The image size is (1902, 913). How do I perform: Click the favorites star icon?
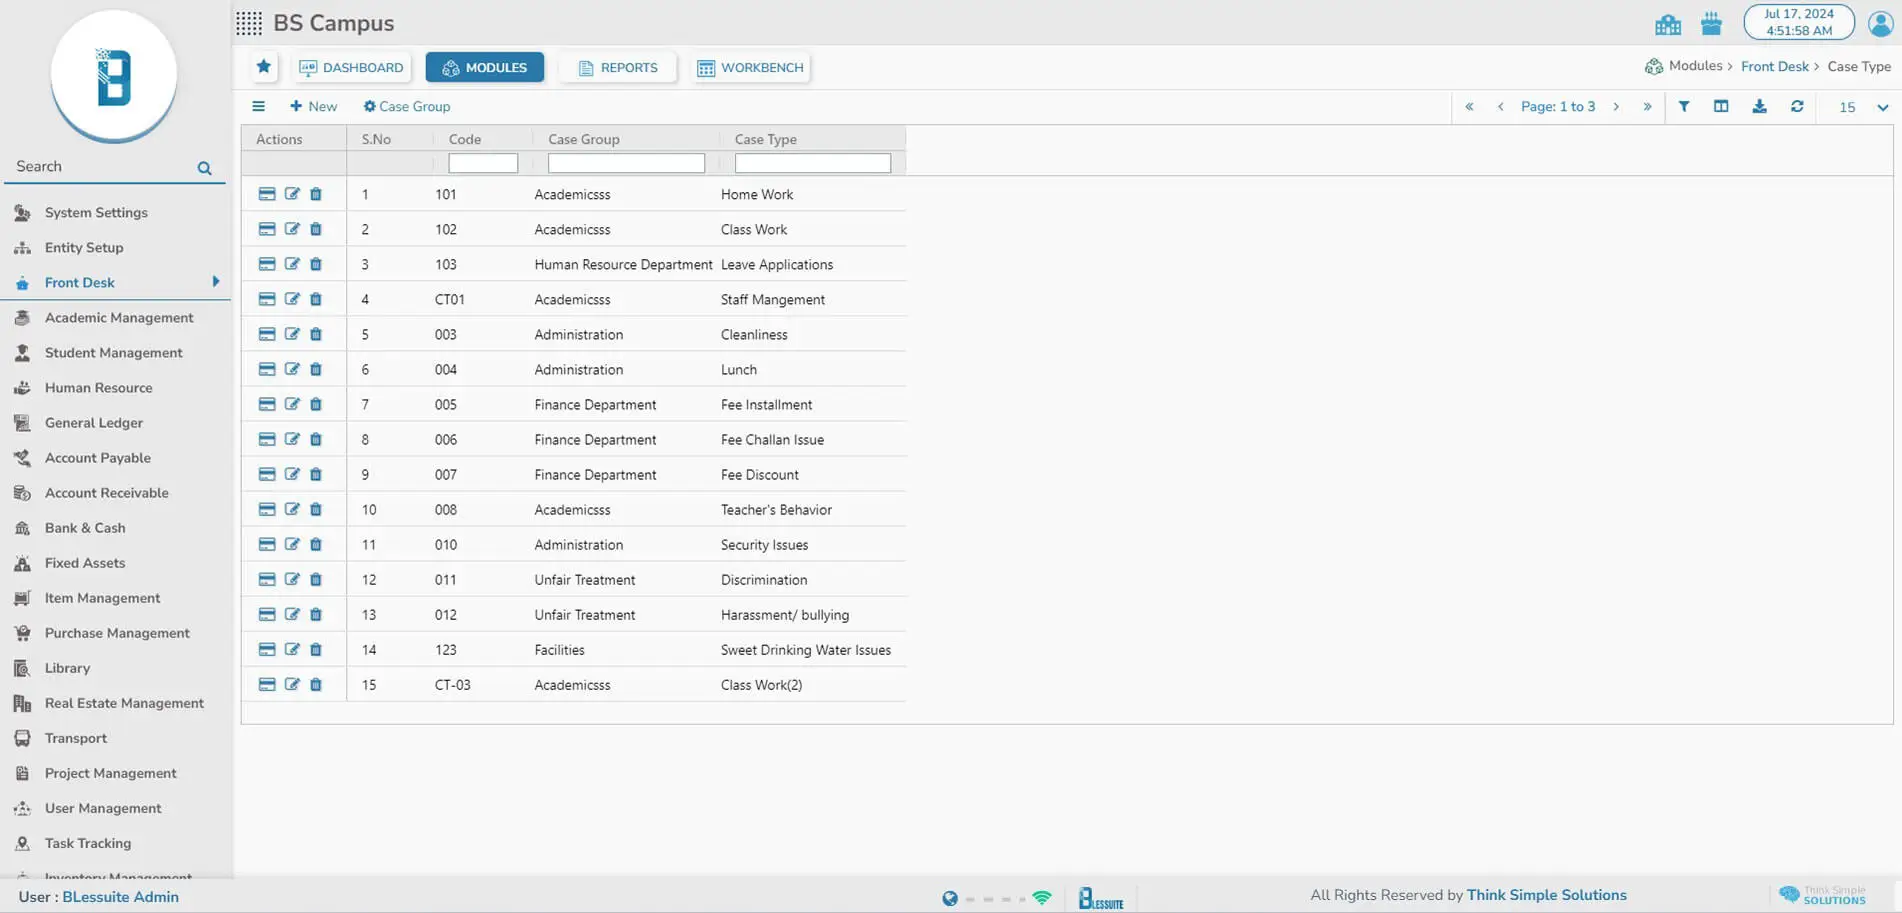point(263,67)
